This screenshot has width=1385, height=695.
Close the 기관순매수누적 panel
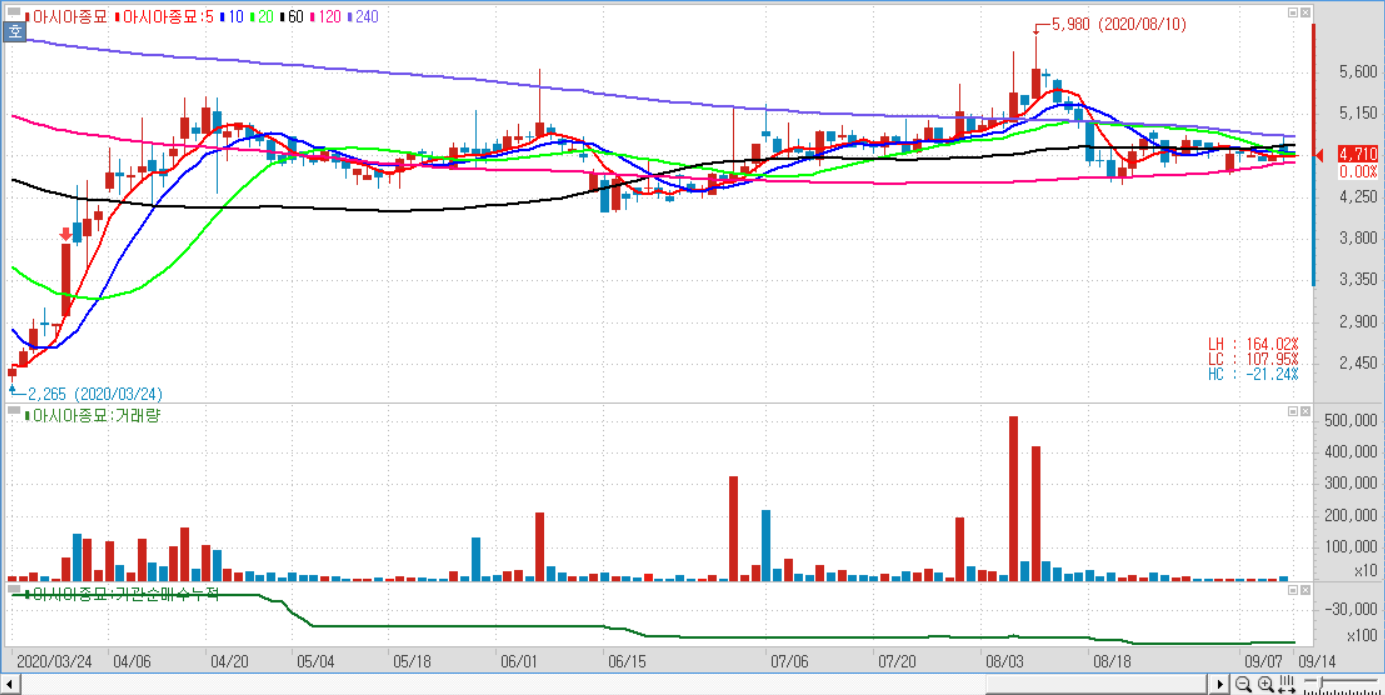coord(1305,591)
